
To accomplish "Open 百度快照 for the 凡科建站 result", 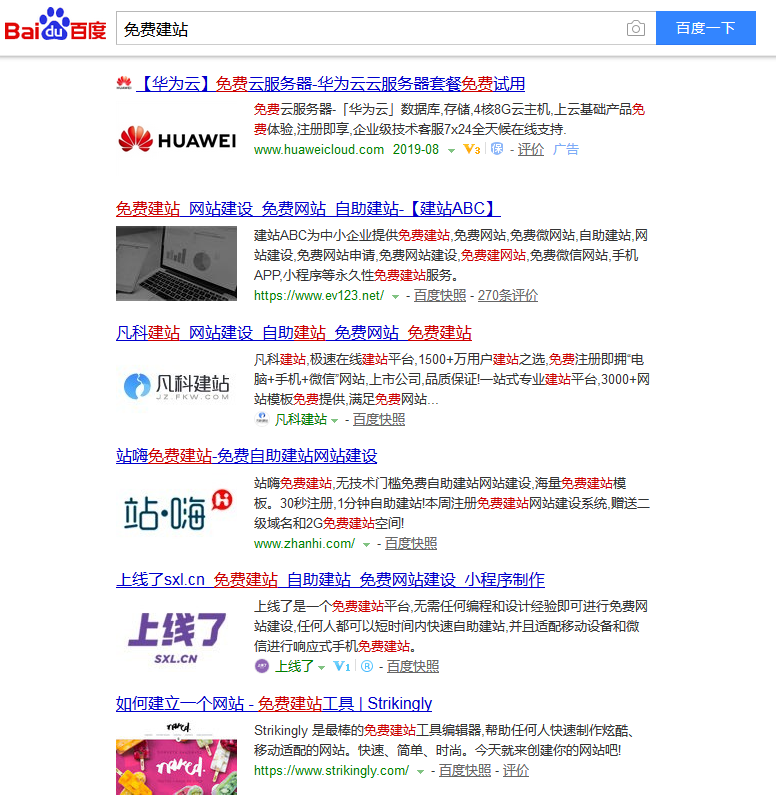I will coord(379,419).
